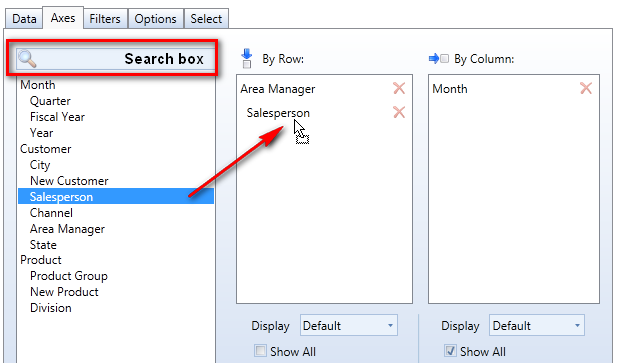The image size is (617, 363).
Task: Open the Options tab
Action: [155, 19]
